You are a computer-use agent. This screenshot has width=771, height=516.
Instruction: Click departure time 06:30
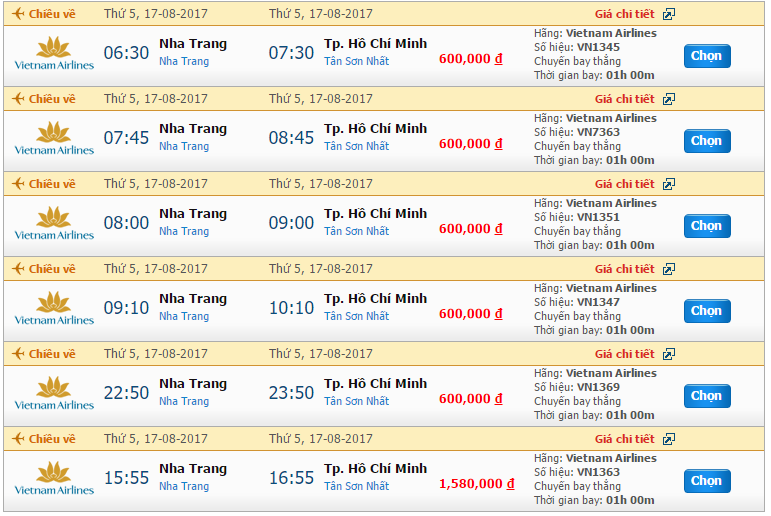126,53
